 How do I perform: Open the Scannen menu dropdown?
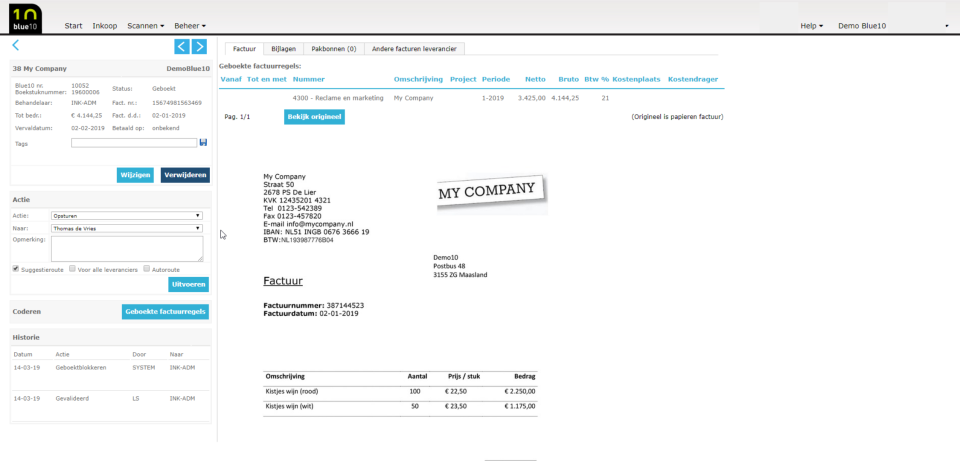(146, 26)
